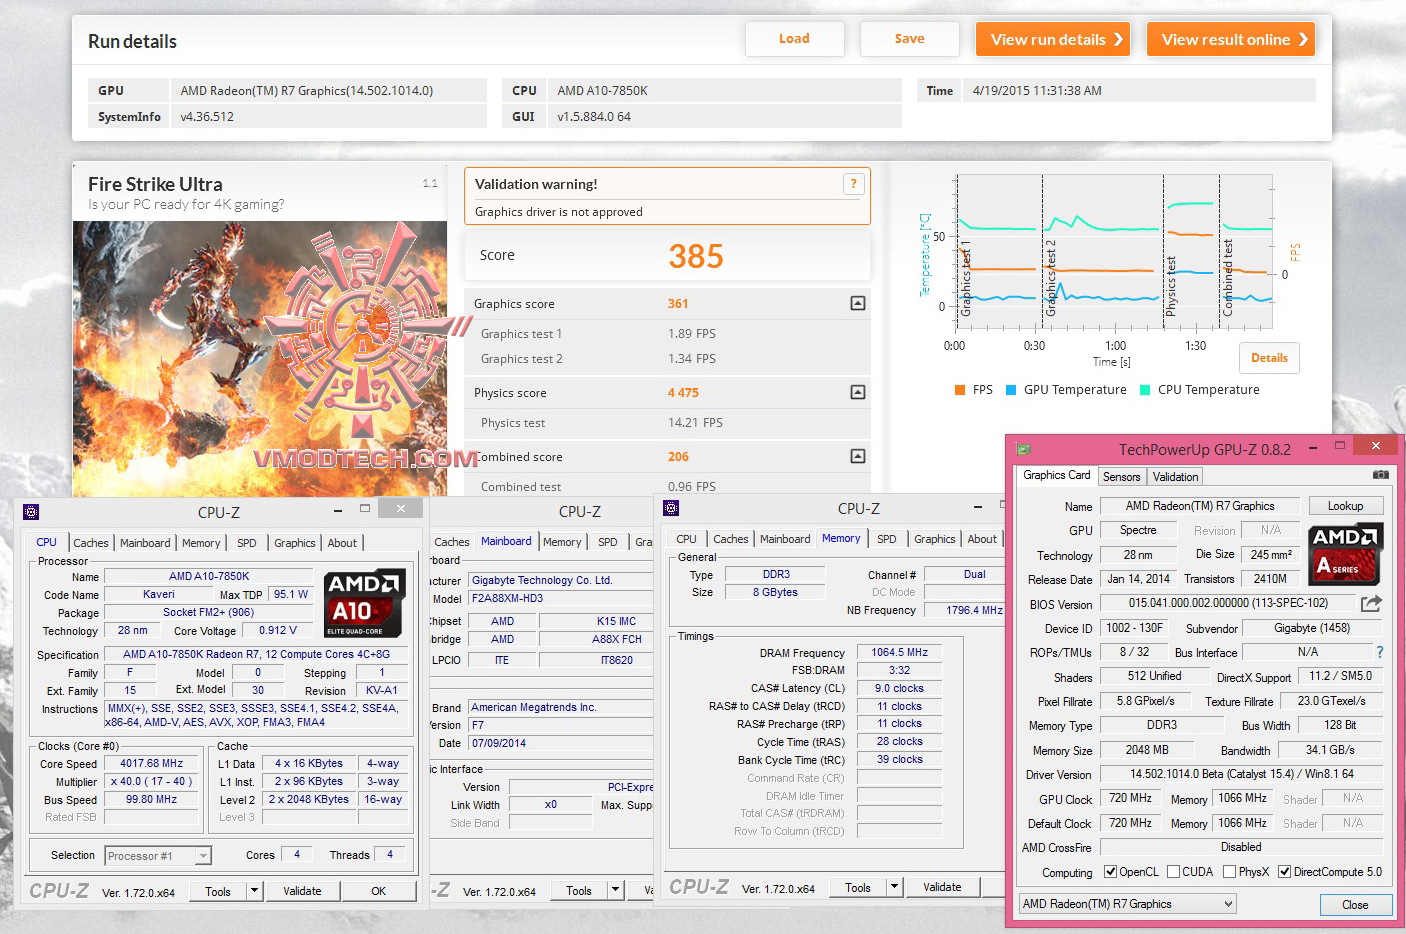This screenshot has width=1406, height=934.
Task: Collapse the Physics score section
Action: pos(857,392)
